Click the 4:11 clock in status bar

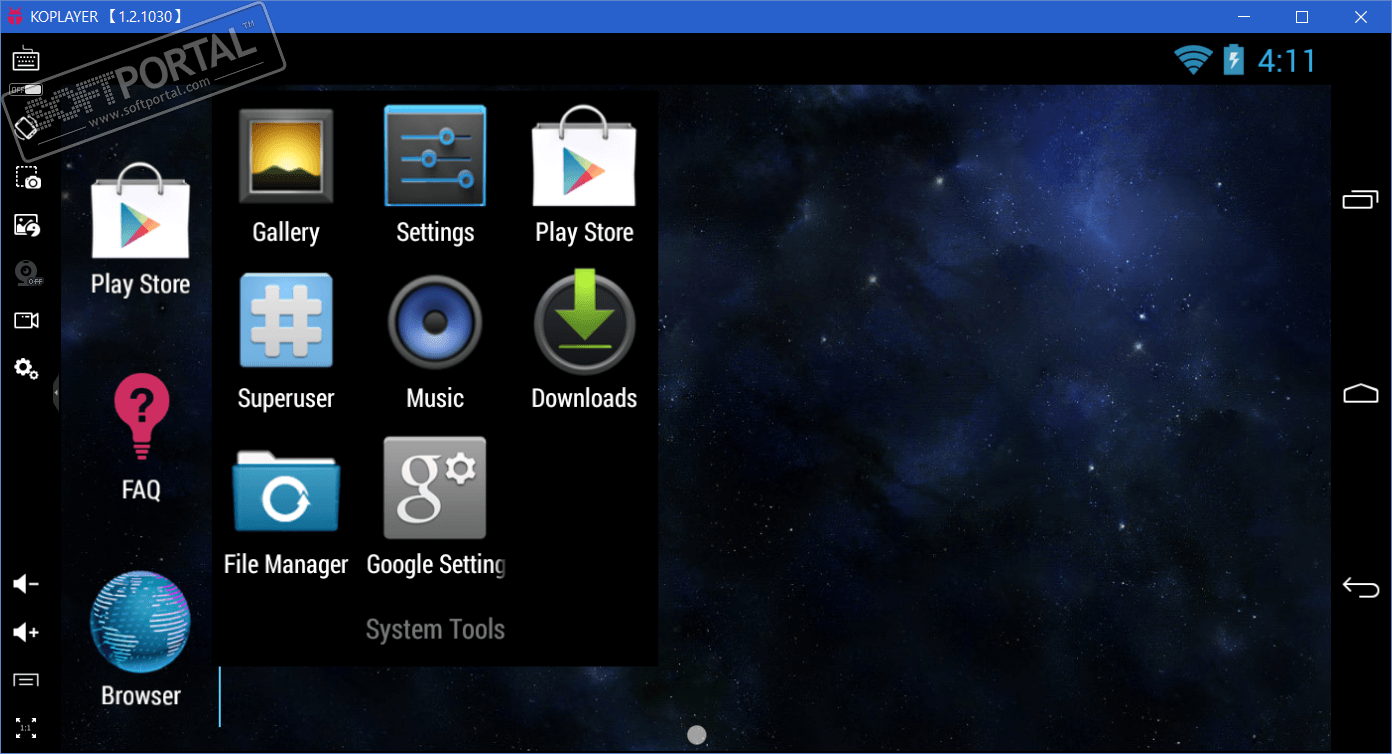pos(1286,61)
